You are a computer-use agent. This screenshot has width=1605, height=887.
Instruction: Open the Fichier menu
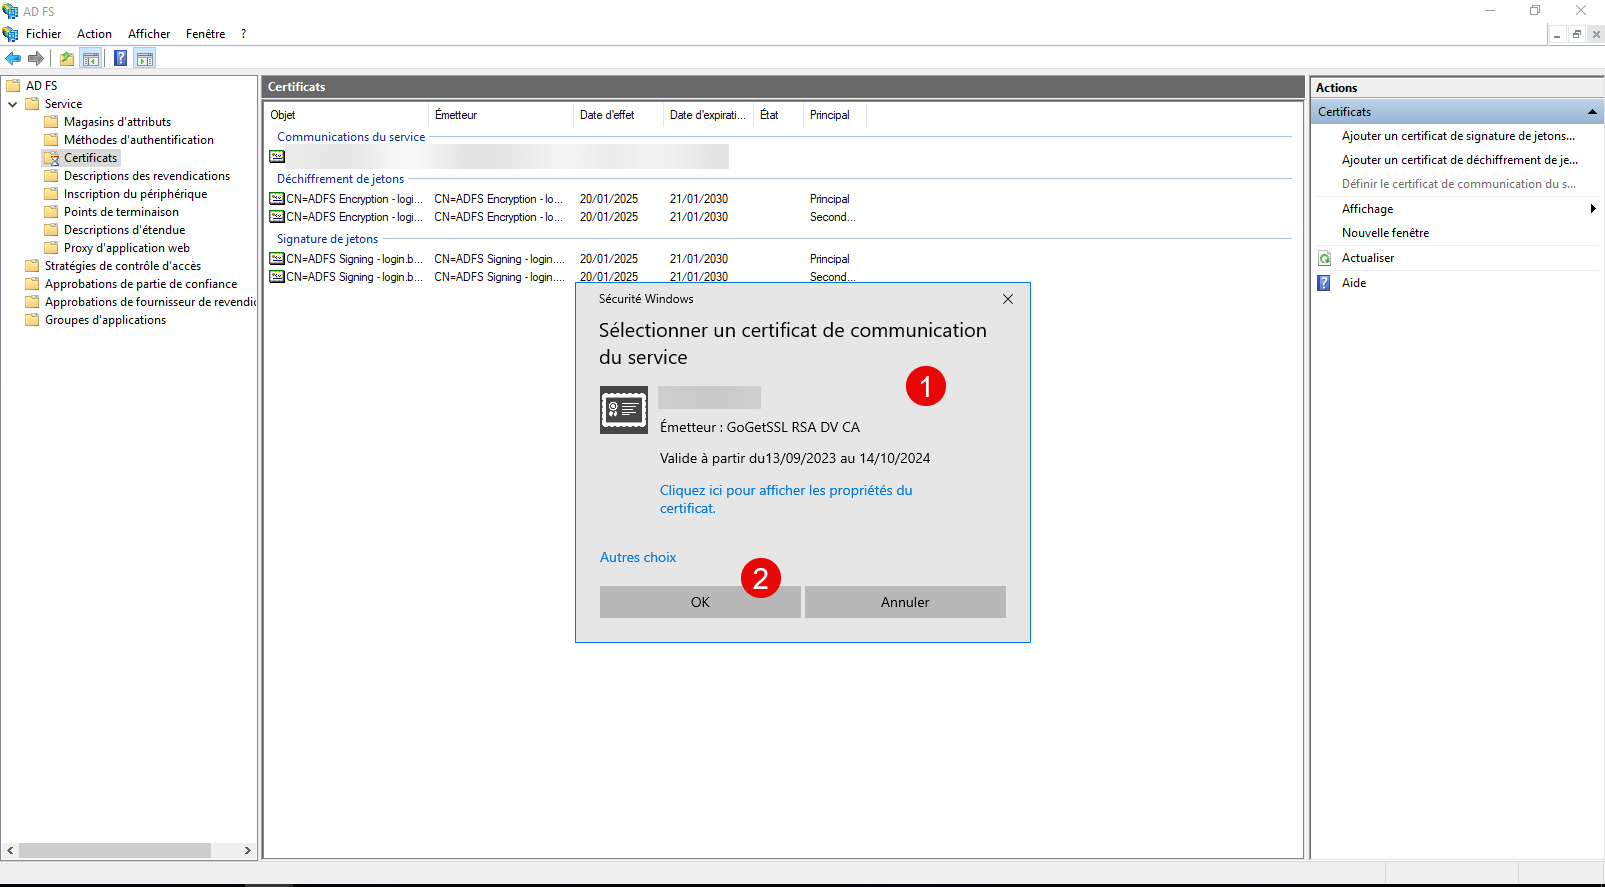[43, 34]
